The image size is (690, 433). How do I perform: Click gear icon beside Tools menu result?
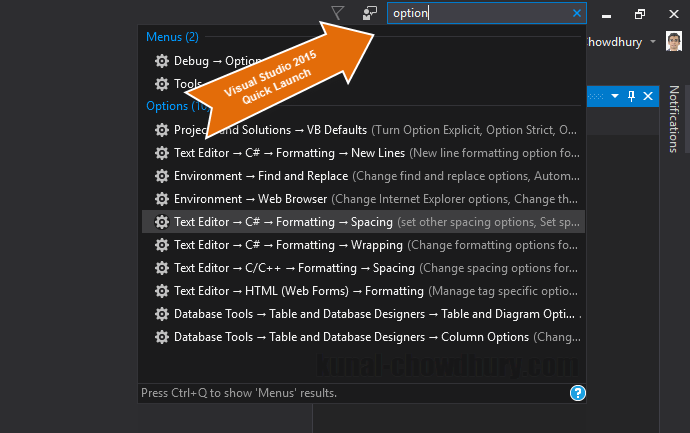coord(162,84)
